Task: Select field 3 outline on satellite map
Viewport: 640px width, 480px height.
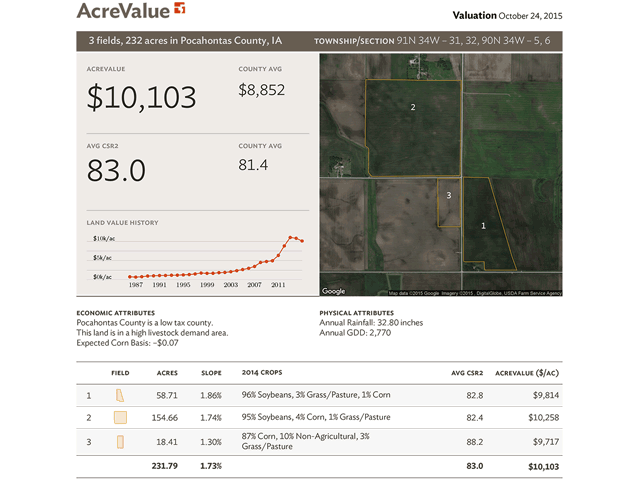Action: point(449,202)
